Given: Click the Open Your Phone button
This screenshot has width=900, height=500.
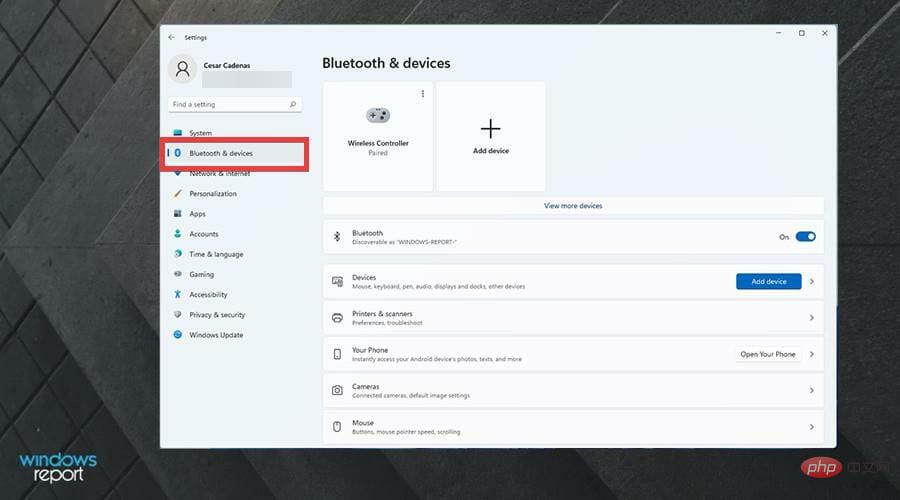Looking at the screenshot, I should tap(768, 354).
